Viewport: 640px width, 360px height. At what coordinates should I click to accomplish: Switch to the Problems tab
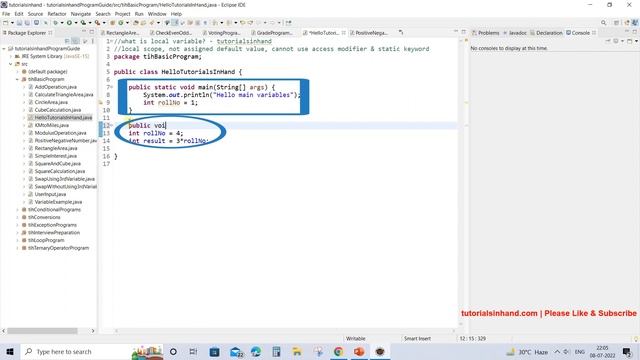pyautogui.click(x=486, y=33)
